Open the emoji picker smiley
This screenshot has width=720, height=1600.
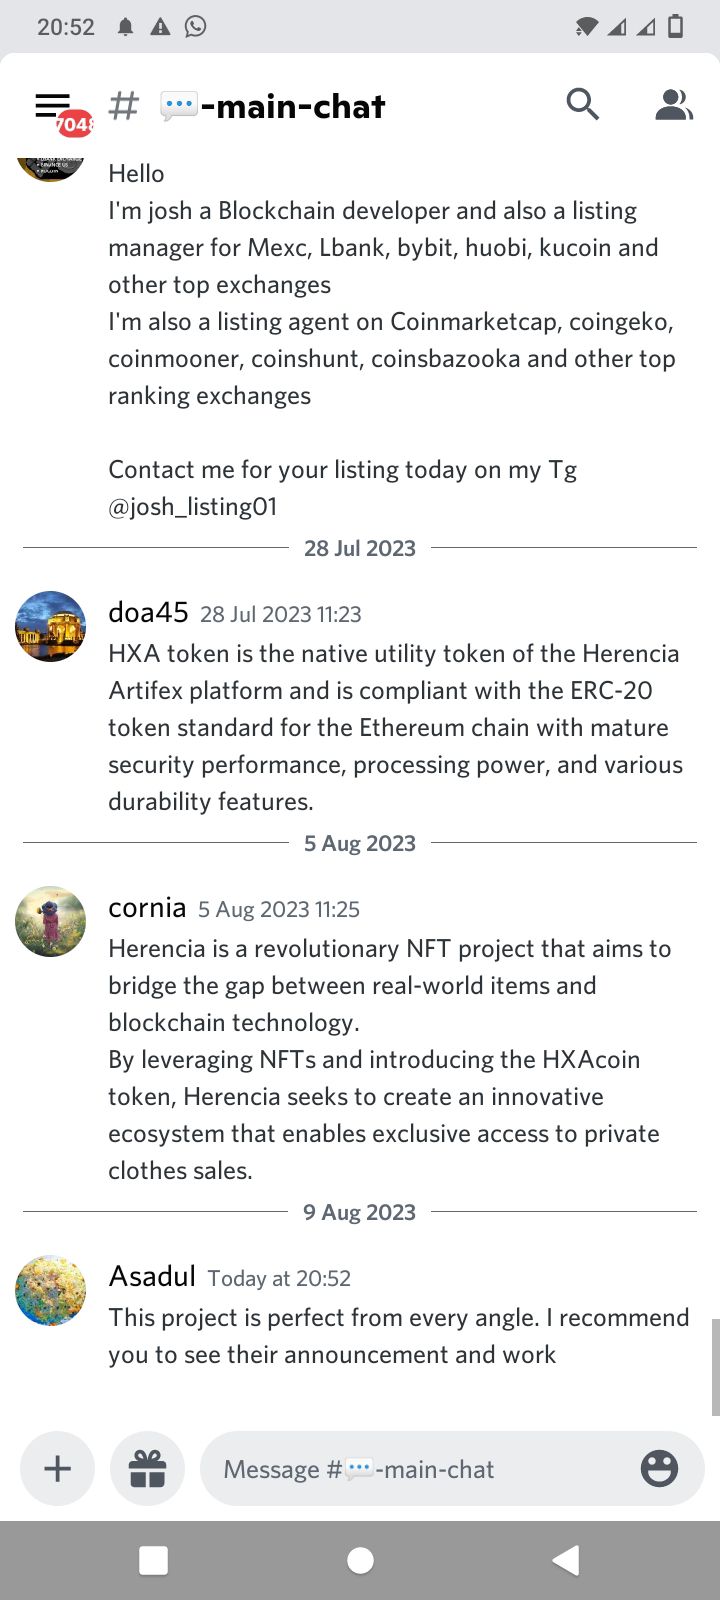[x=659, y=1468]
